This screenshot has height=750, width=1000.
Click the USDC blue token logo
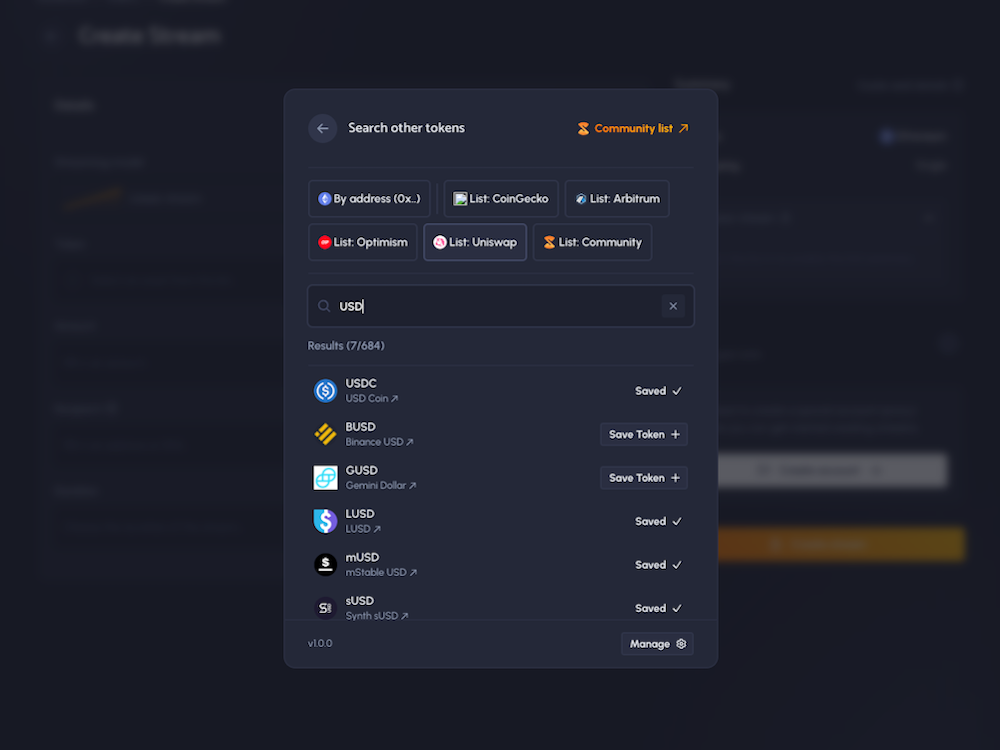point(324,390)
